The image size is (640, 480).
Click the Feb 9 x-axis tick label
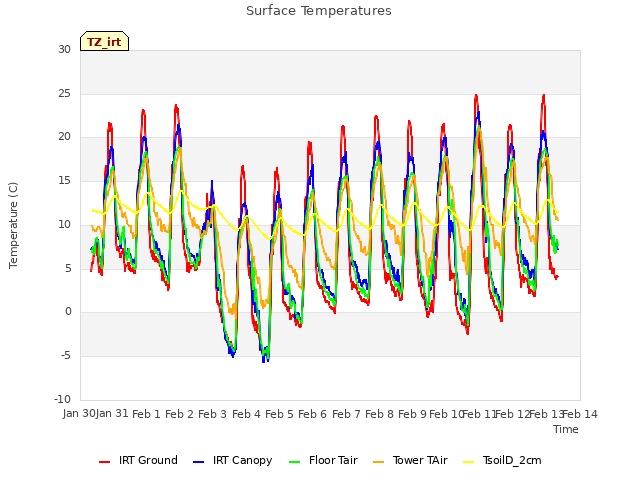tap(412, 414)
